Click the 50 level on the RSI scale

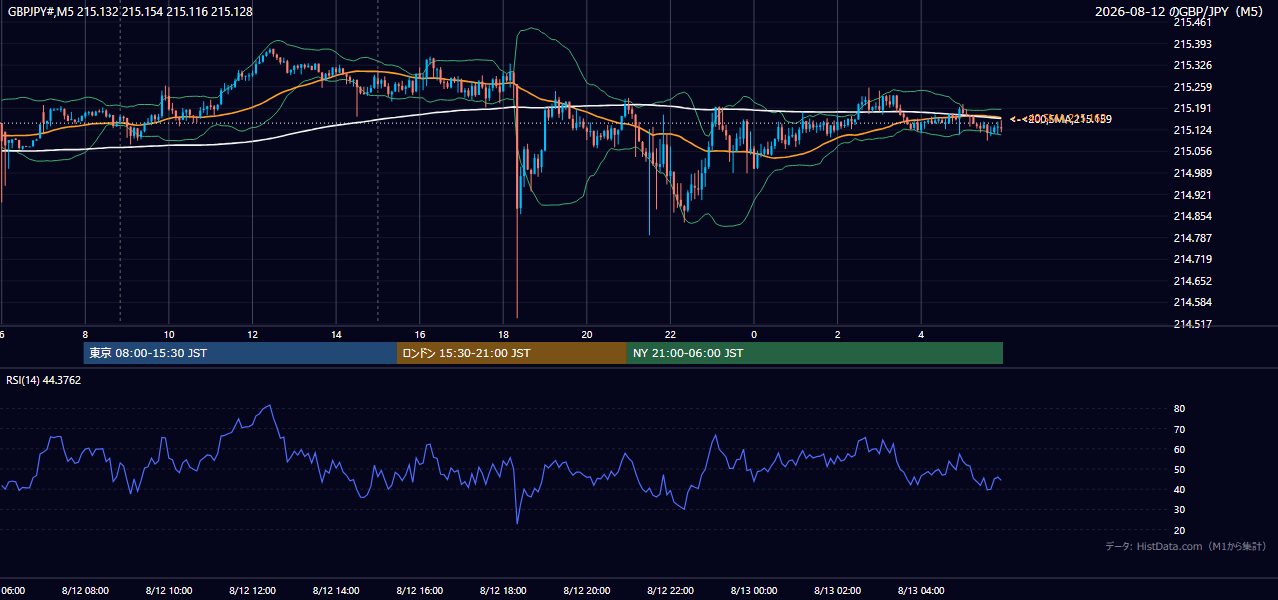click(1179, 469)
